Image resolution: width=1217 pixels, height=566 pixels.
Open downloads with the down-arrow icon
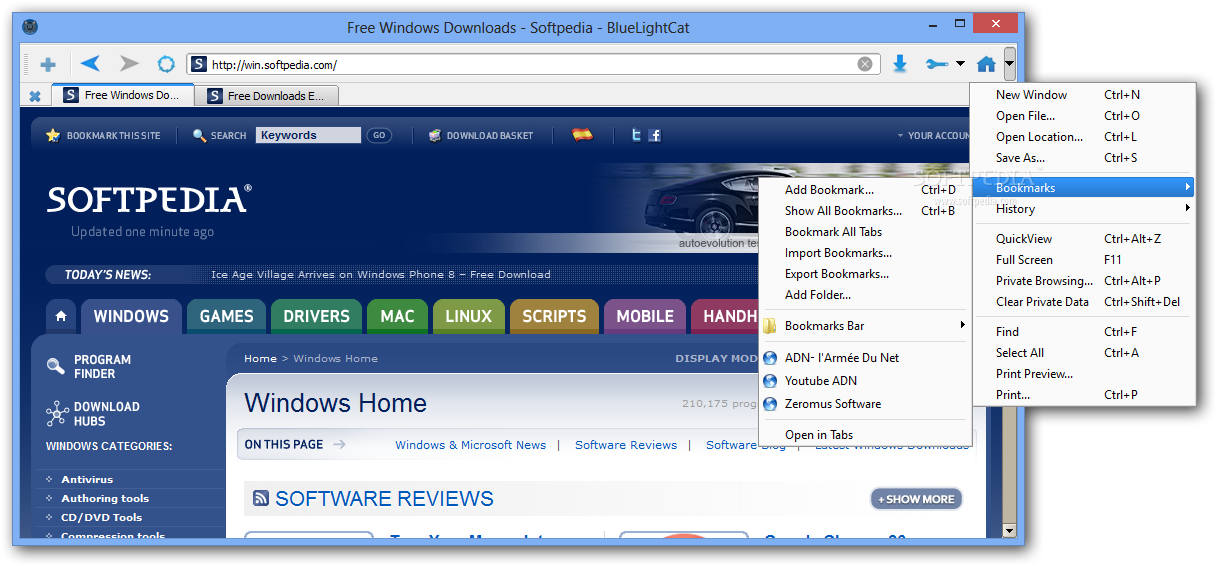click(900, 64)
